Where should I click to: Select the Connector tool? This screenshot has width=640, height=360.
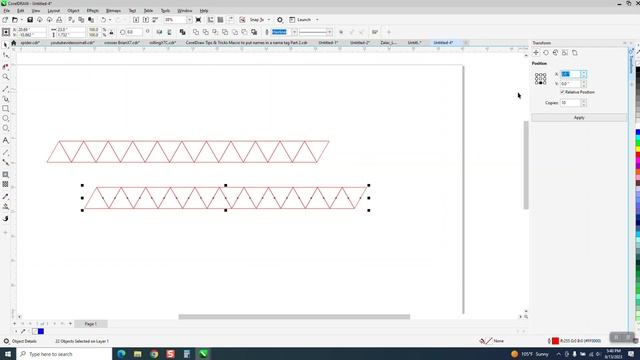[x=5, y=162]
